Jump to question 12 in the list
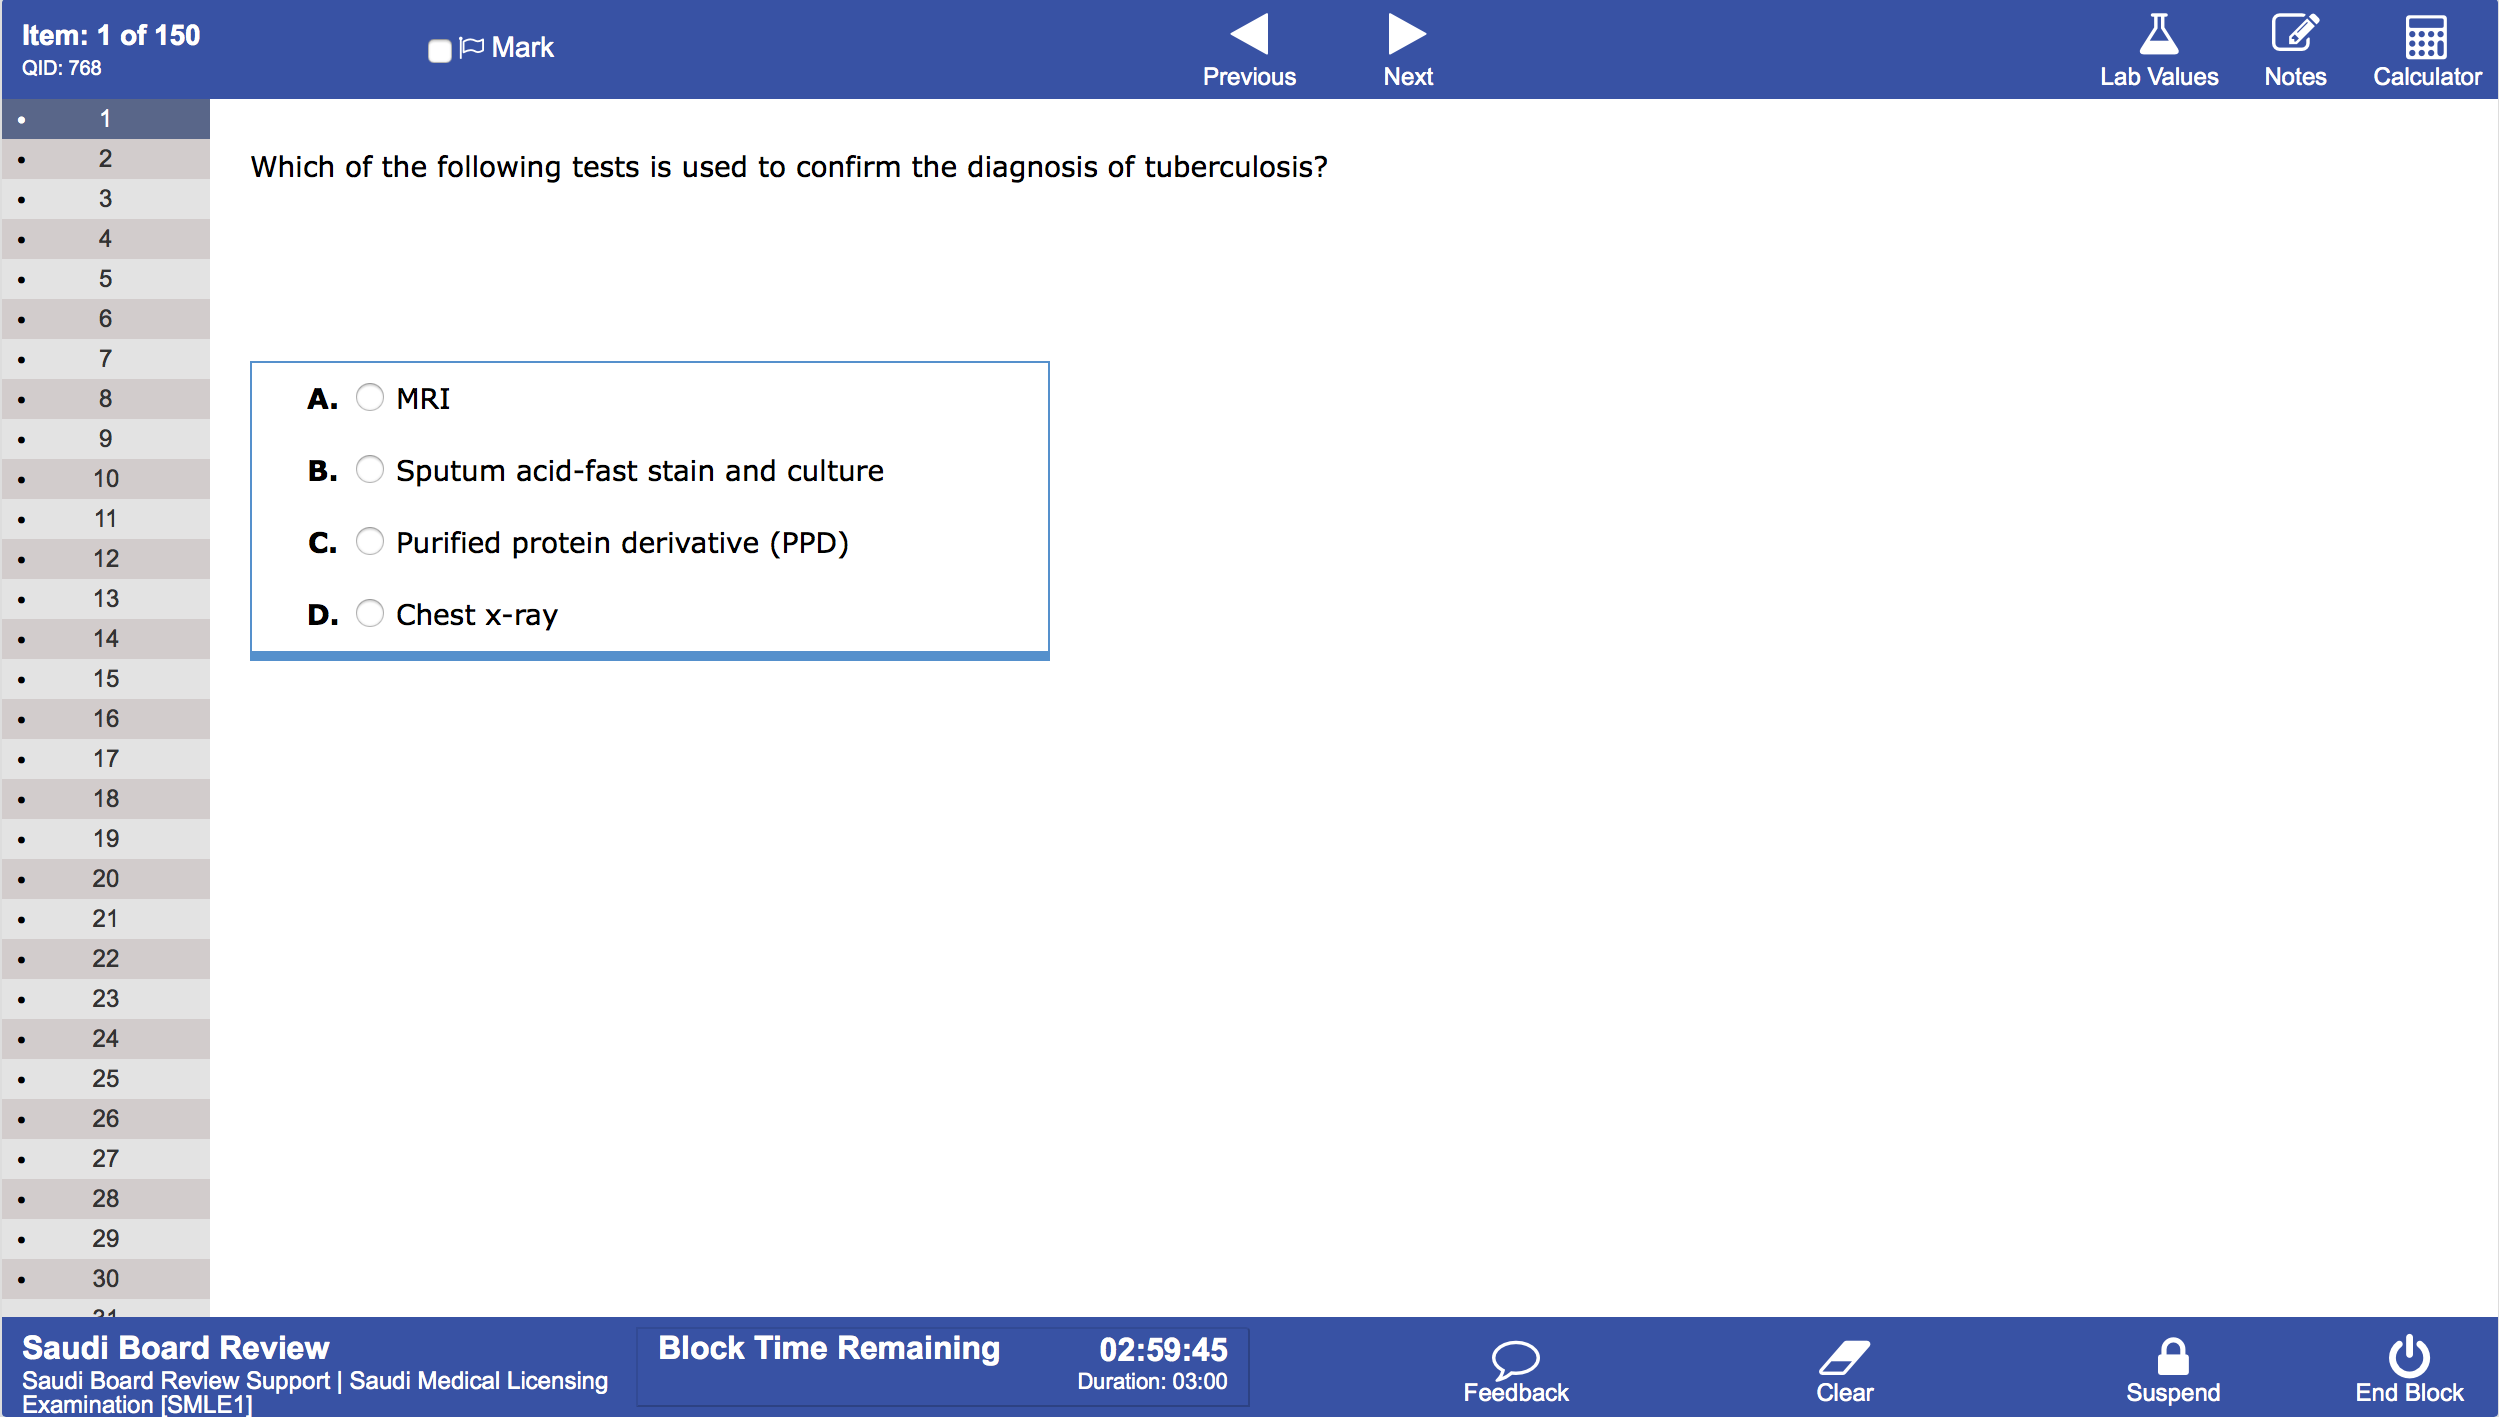 pyautogui.click(x=105, y=559)
